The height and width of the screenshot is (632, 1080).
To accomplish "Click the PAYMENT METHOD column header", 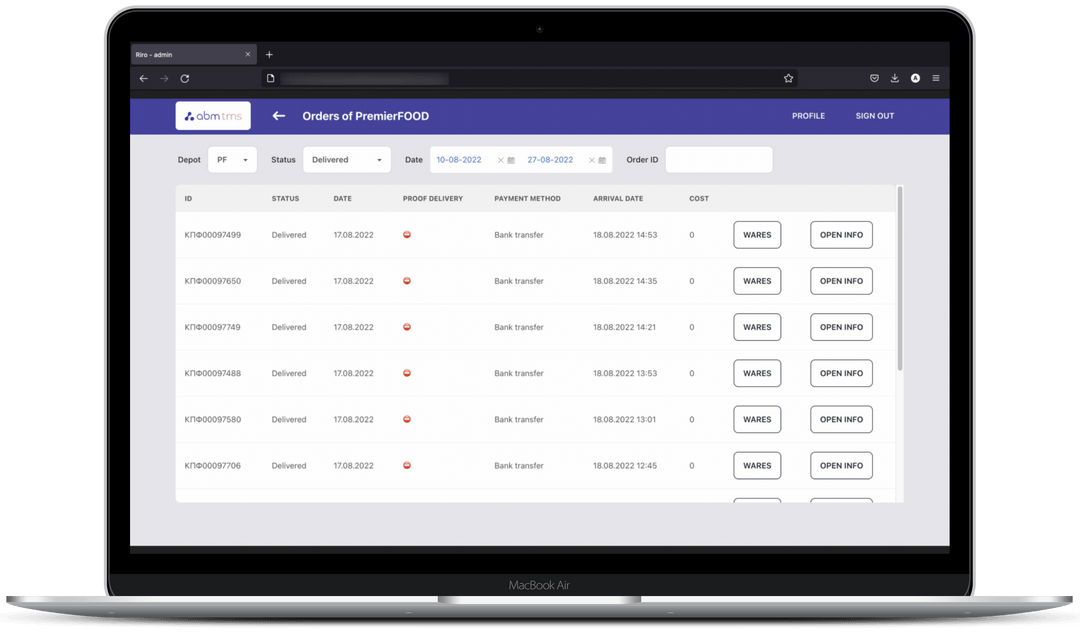I will [527, 198].
